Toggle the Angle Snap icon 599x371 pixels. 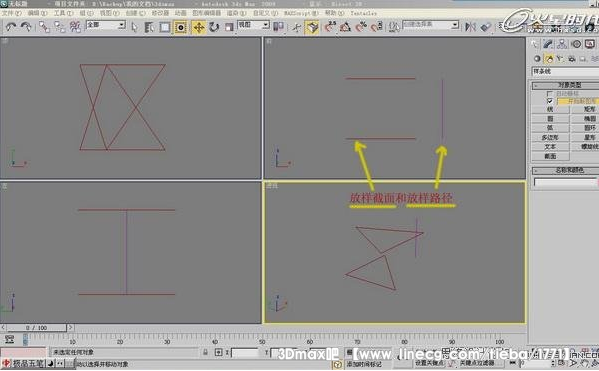(x=345, y=27)
